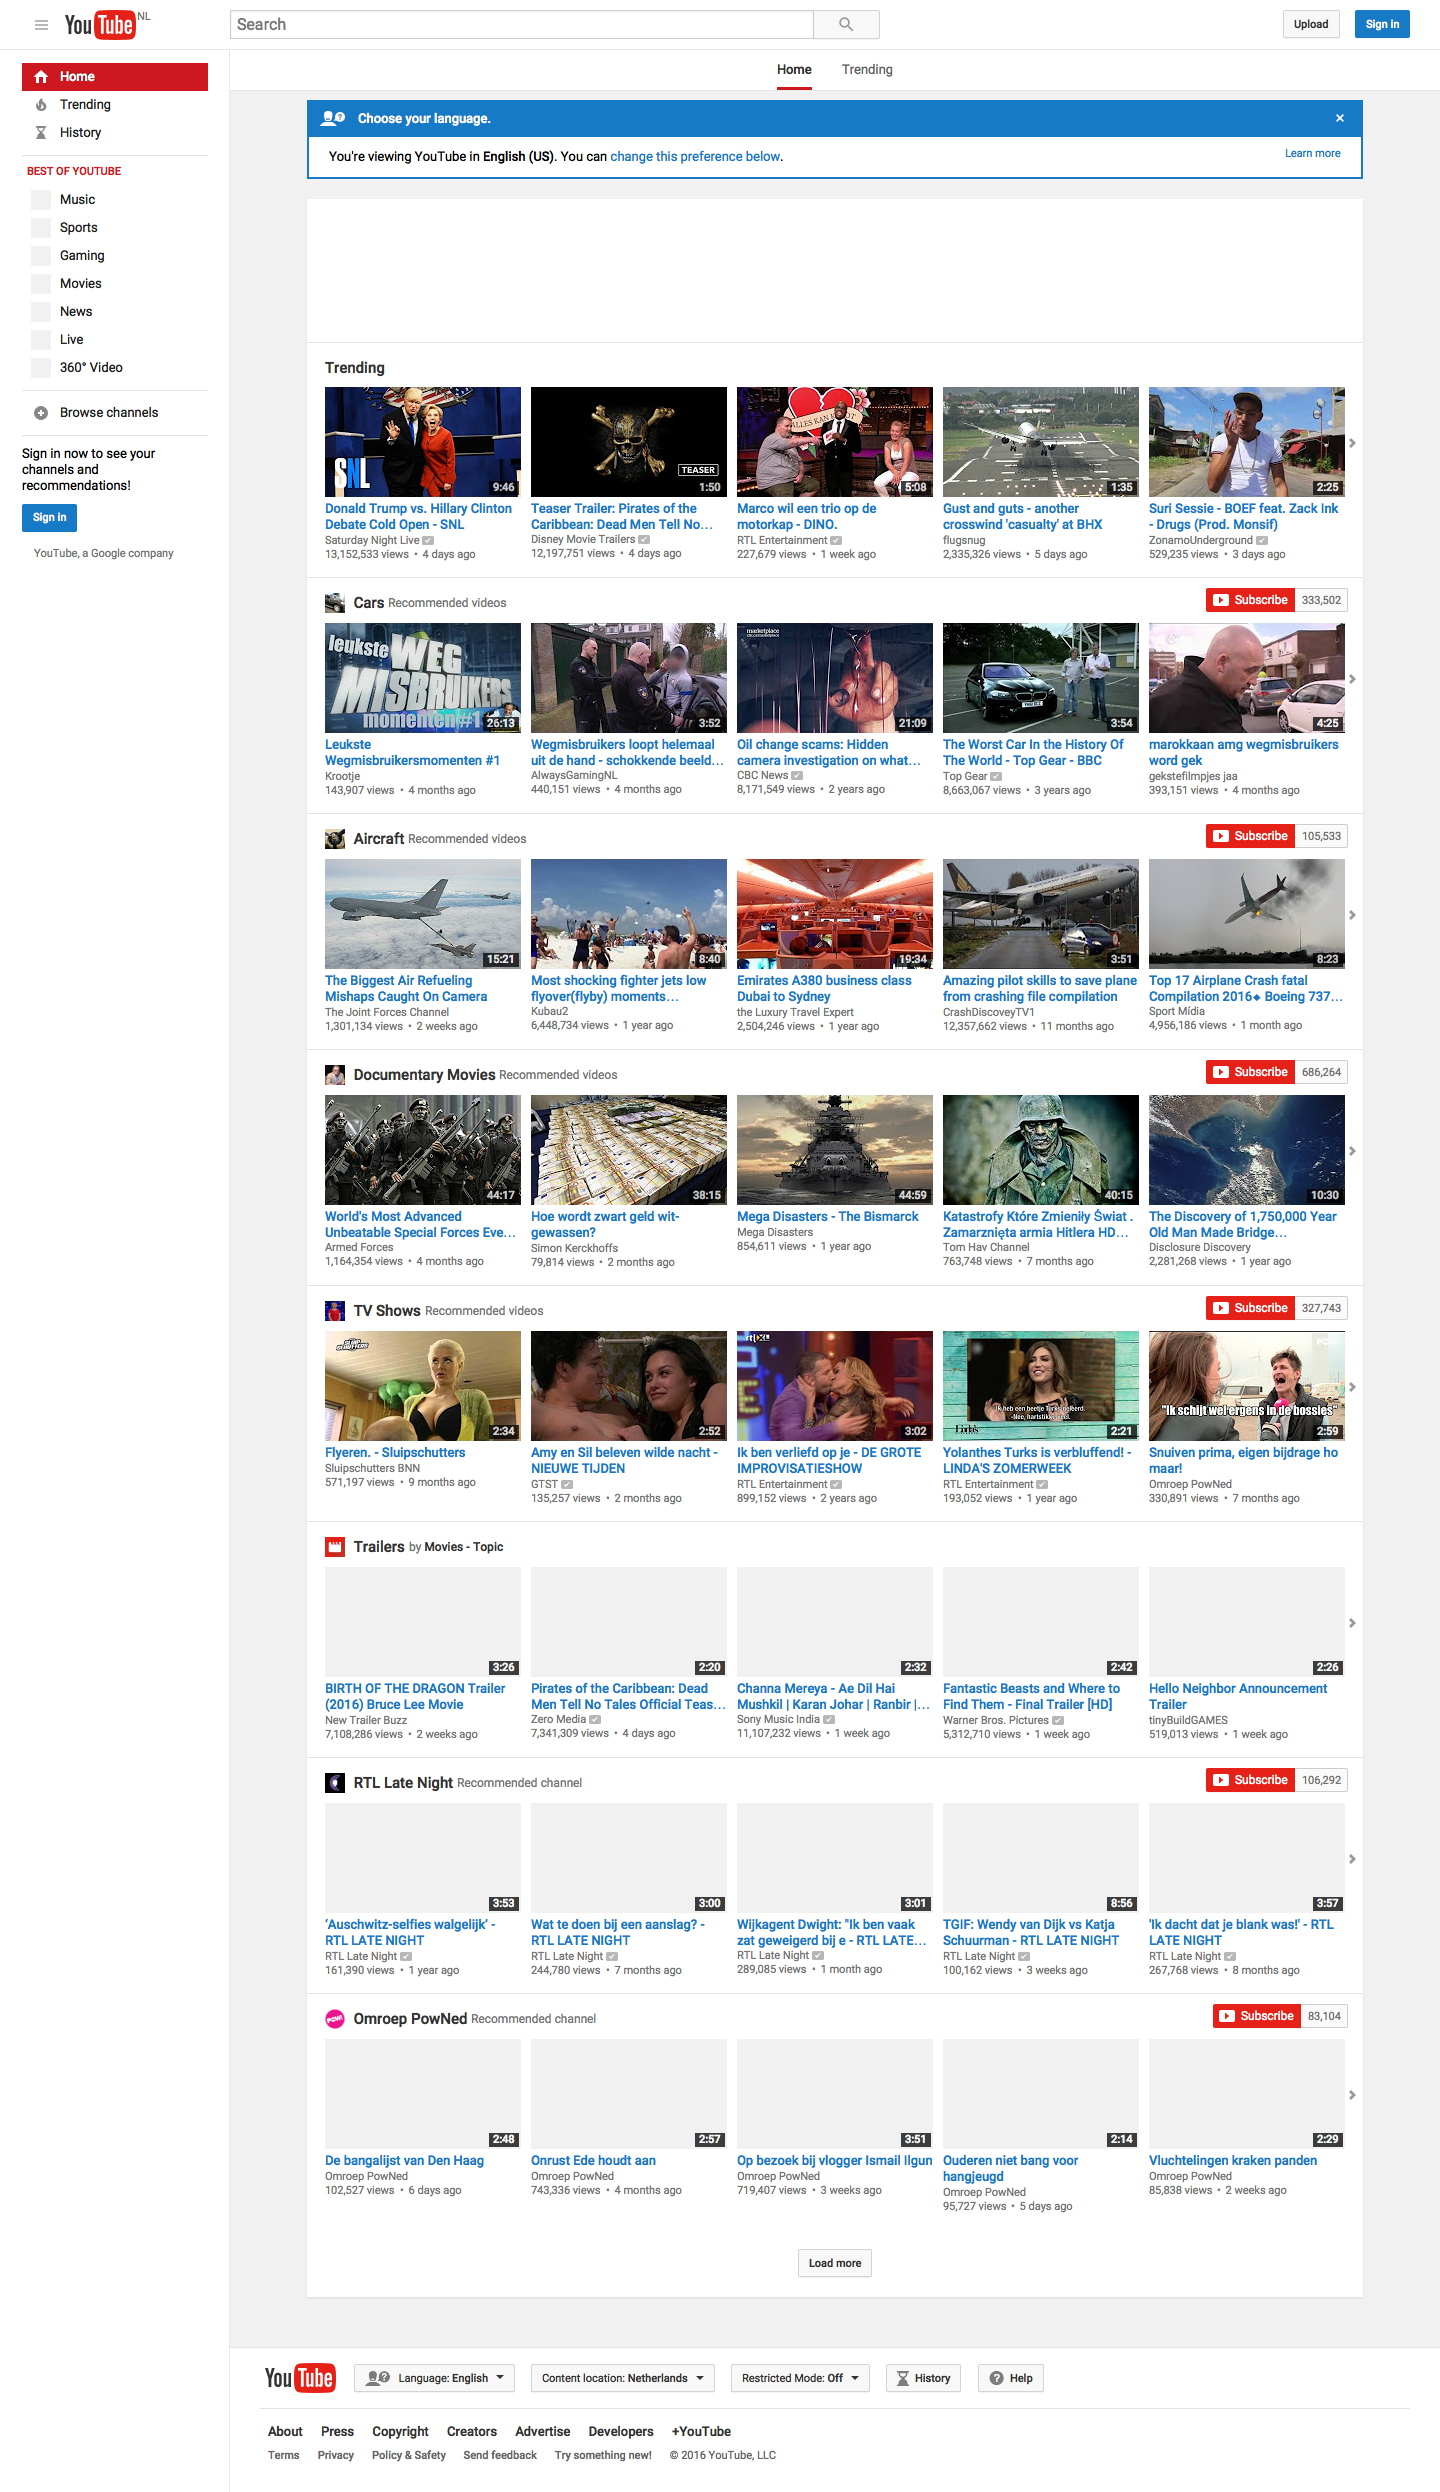This screenshot has width=1440, height=2492.
Task: Click the Documentary Movies avatar icon
Action: (335, 1075)
